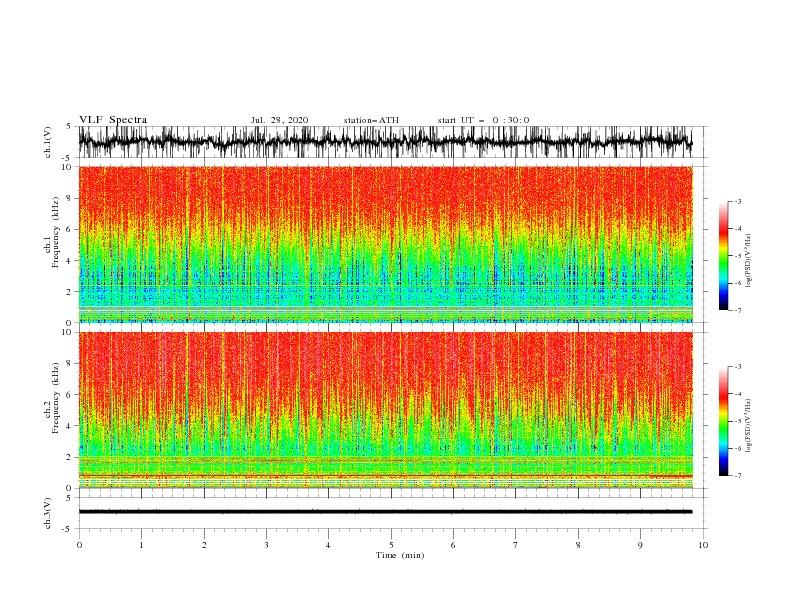Click the "ch.3(V)" axis label
This screenshot has width=792, height=612.
pos(48,513)
